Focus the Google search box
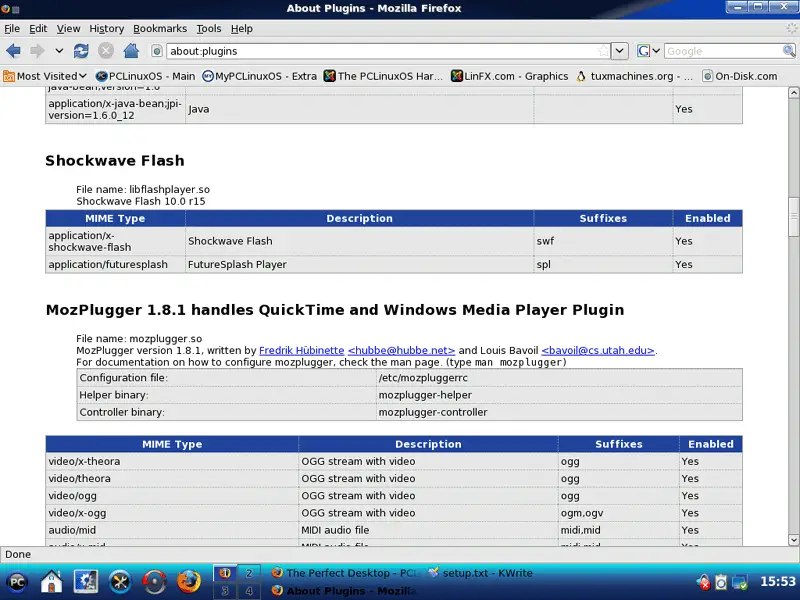Image resolution: width=800 pixels, height=600 pixels. pos(723,51)
